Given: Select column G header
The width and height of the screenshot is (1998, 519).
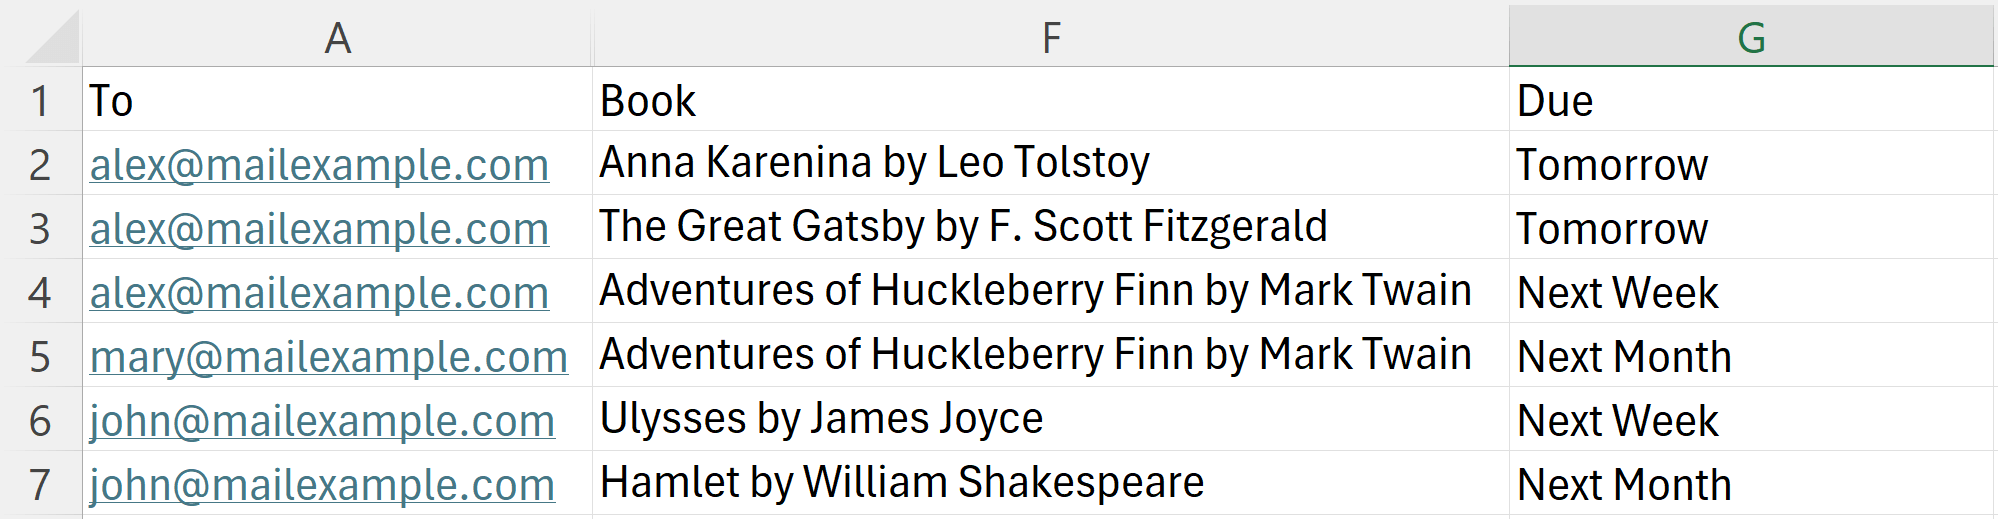Looking at the screenshot, I should click(x=1750, y=38).
